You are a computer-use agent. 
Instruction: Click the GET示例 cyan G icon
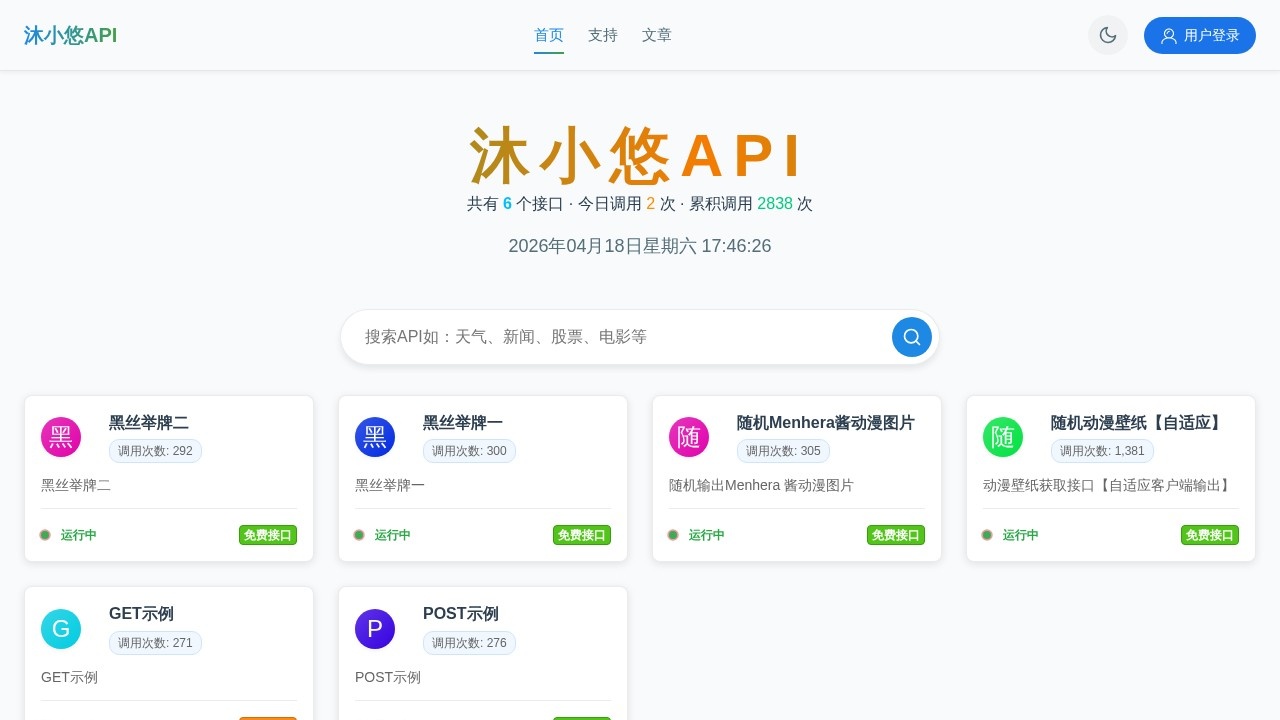pos(60,629)
